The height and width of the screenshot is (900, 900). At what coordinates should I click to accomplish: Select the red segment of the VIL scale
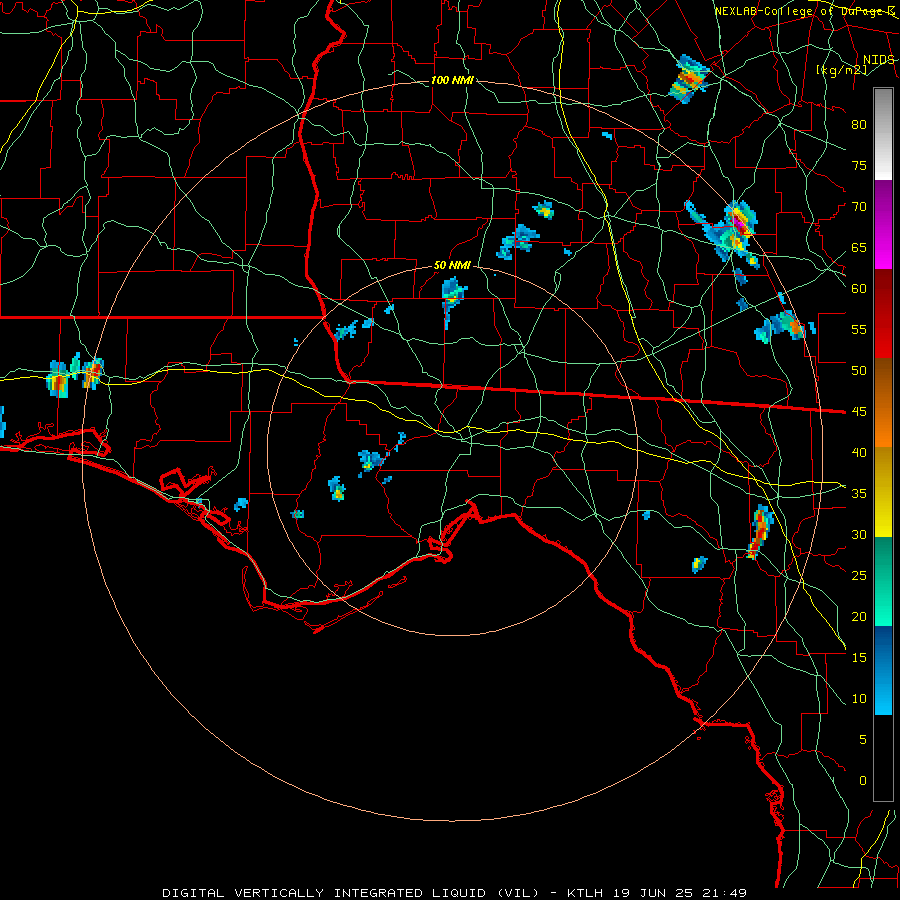(x=883, y=314)
